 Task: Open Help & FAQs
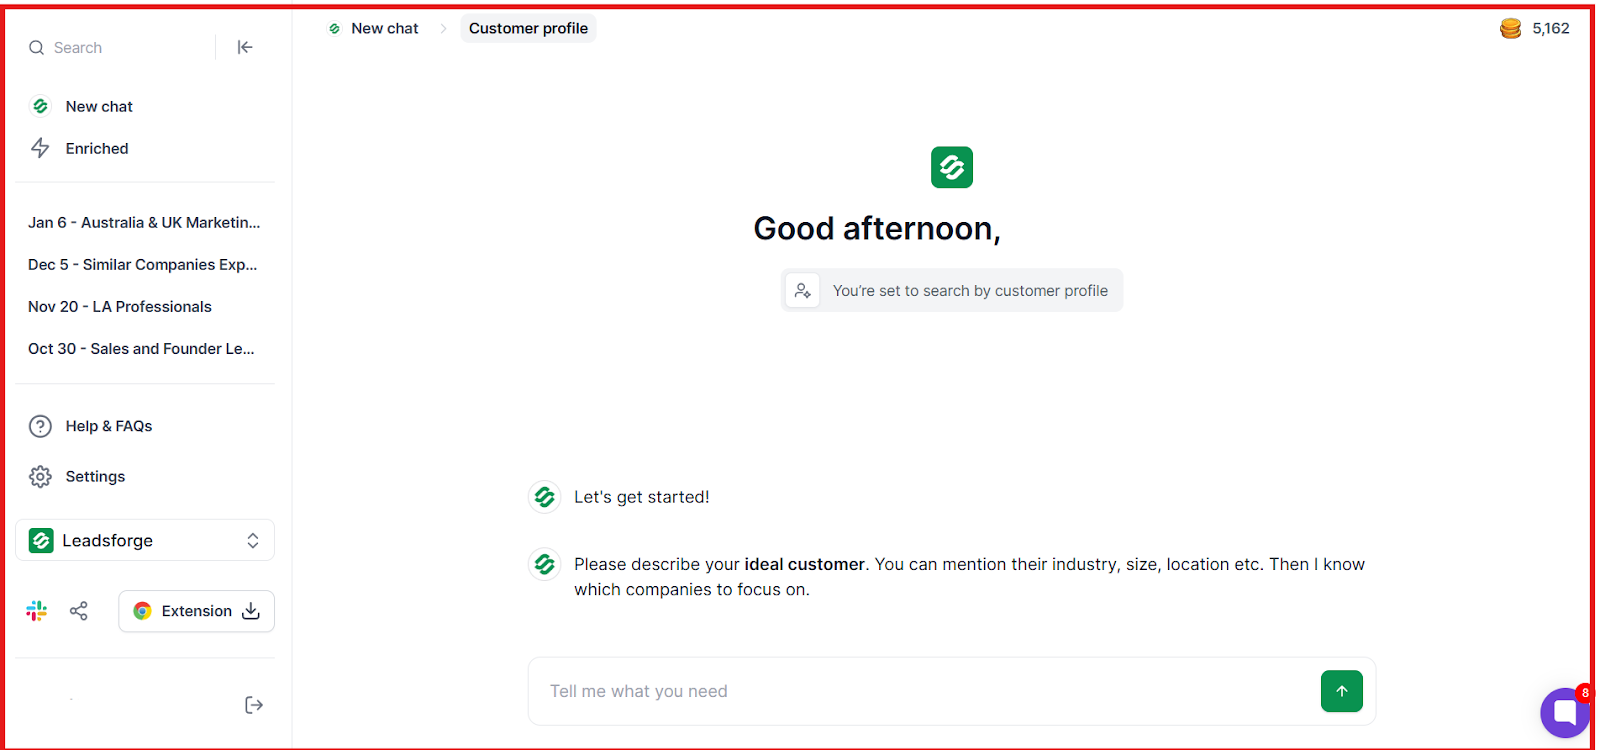click(x=107, y=425)
